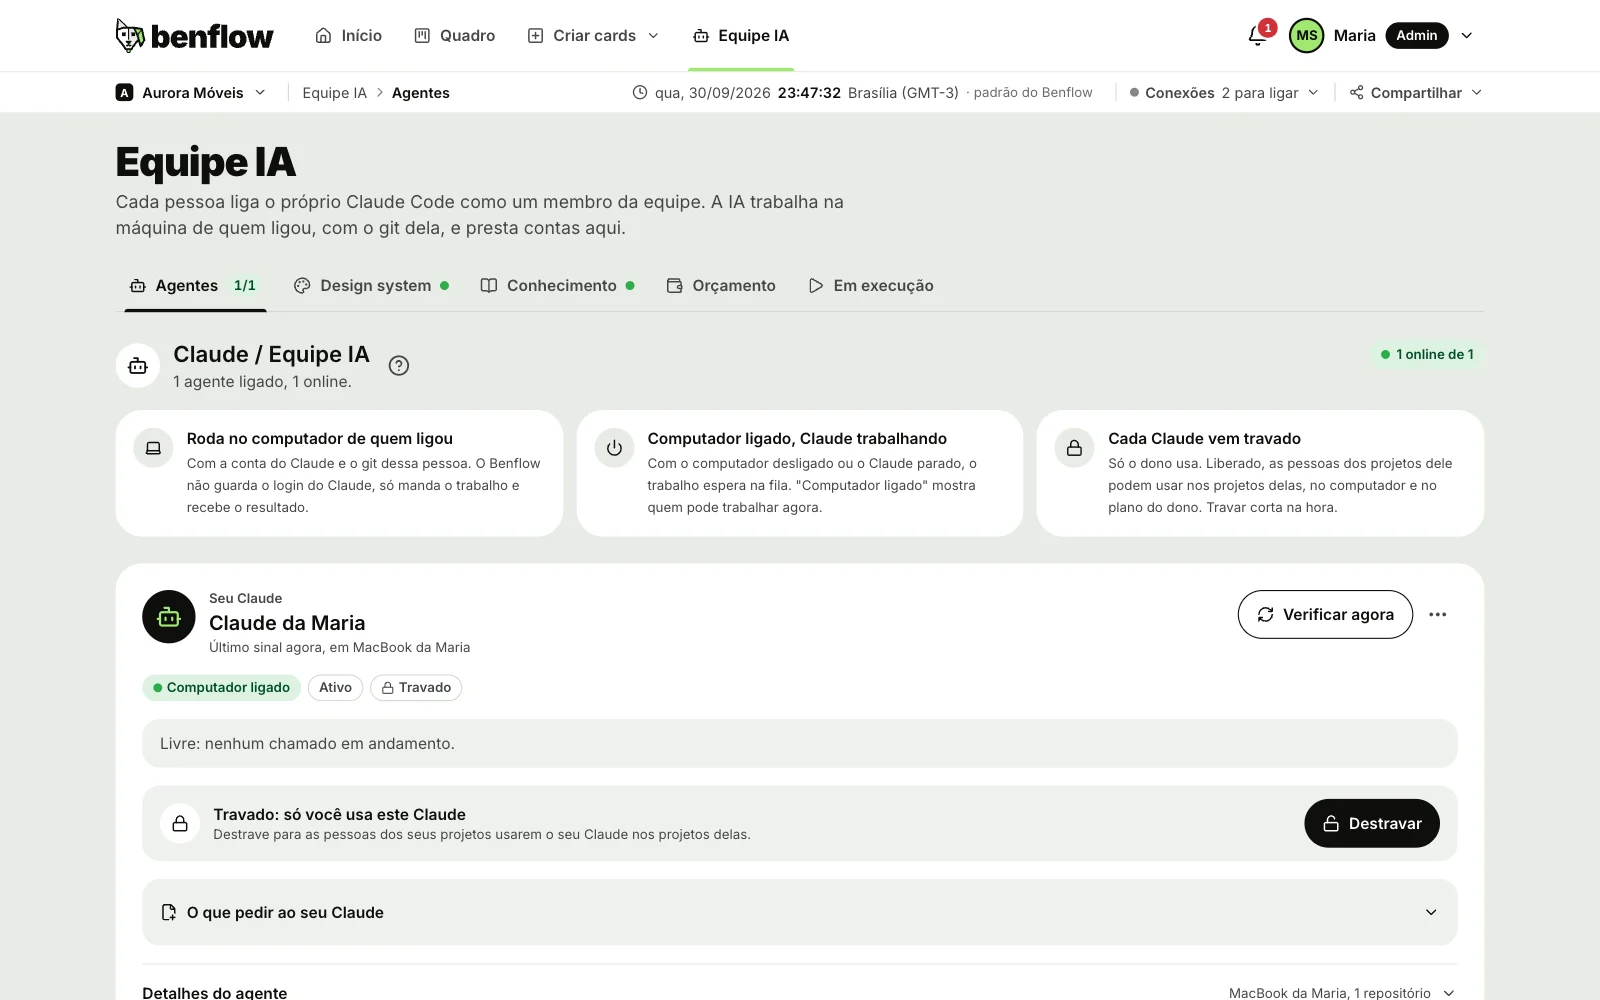Image resolution: width=1600 pixels, height=1000 pixels.
Task: Open the Orçamento tab
Action: pos(721,286)
